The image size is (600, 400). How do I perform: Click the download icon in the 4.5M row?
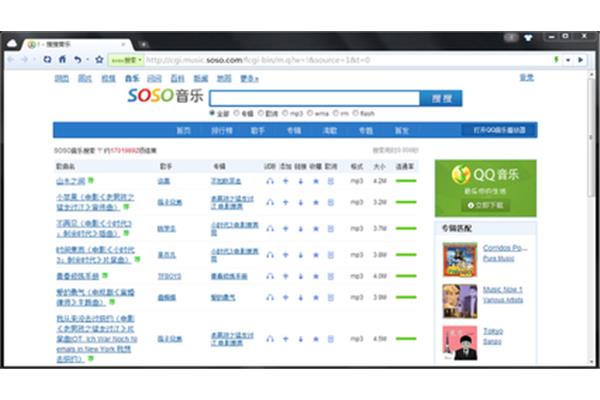(x=300, y=339)
